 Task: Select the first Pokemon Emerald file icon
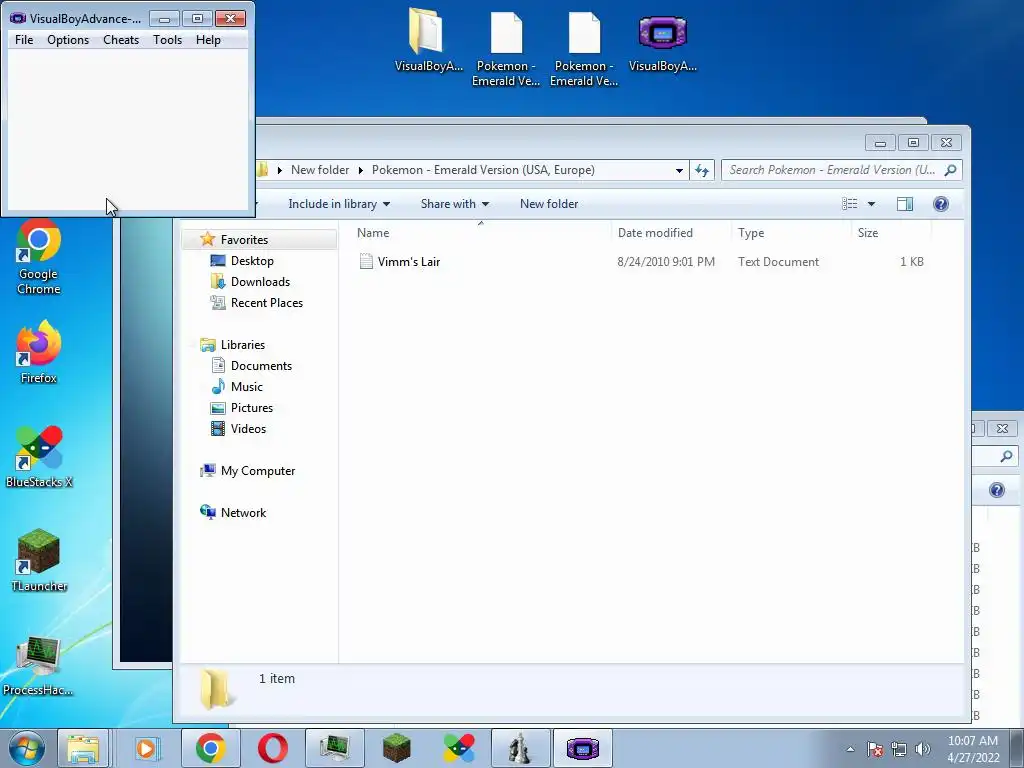(x=505, y=47)
